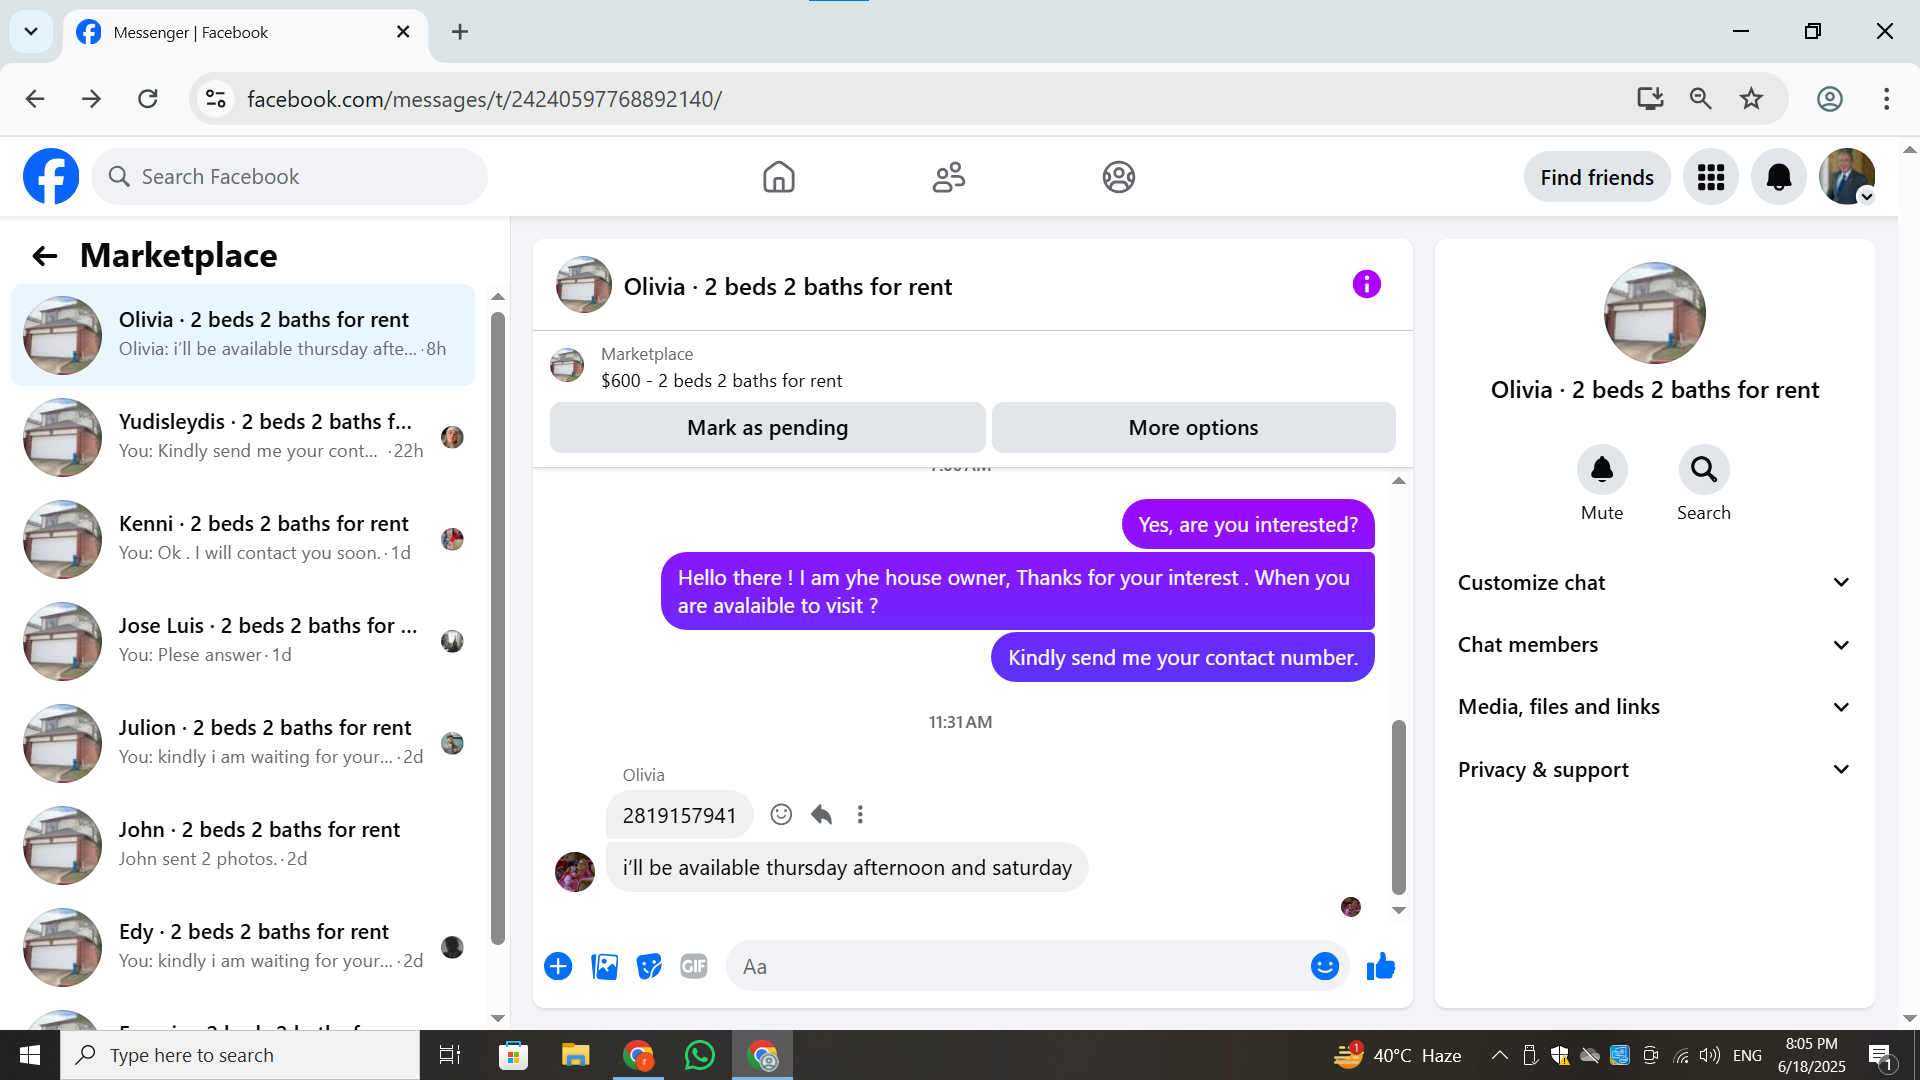The width and height of the screenshot is (1920, 1080).
Task: Click the browser address bar URL
Action: pos(485,99)
